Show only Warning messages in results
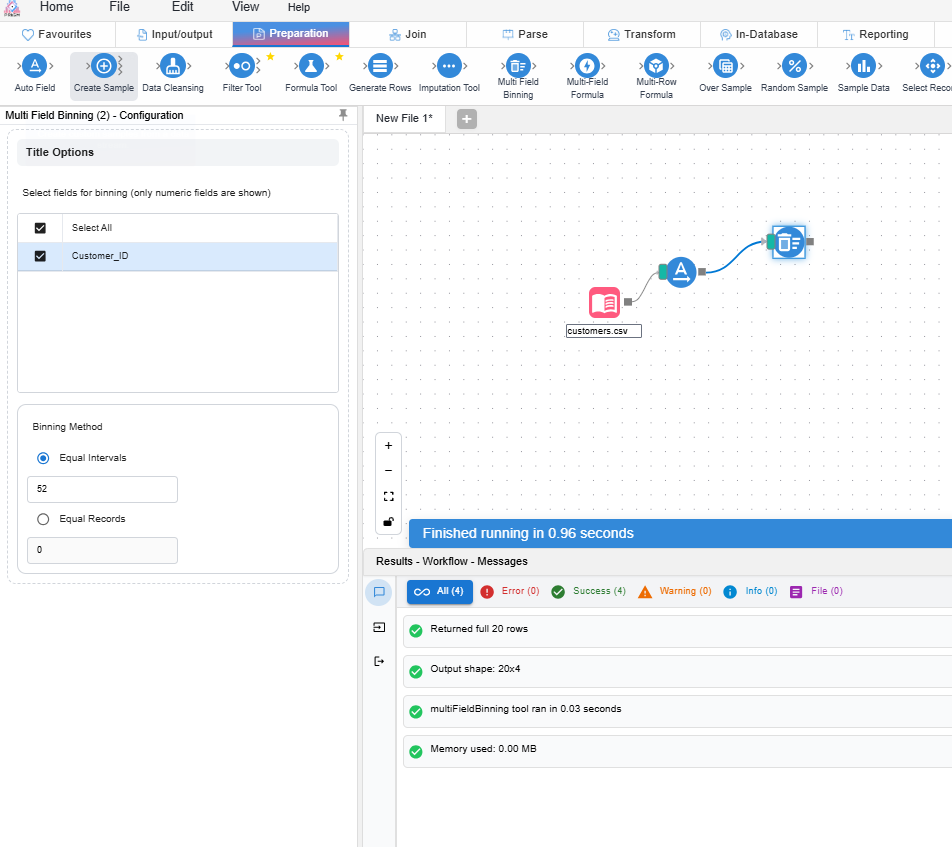Image resolution: width=952 pixels, height=847 pixels. point(675,591)
